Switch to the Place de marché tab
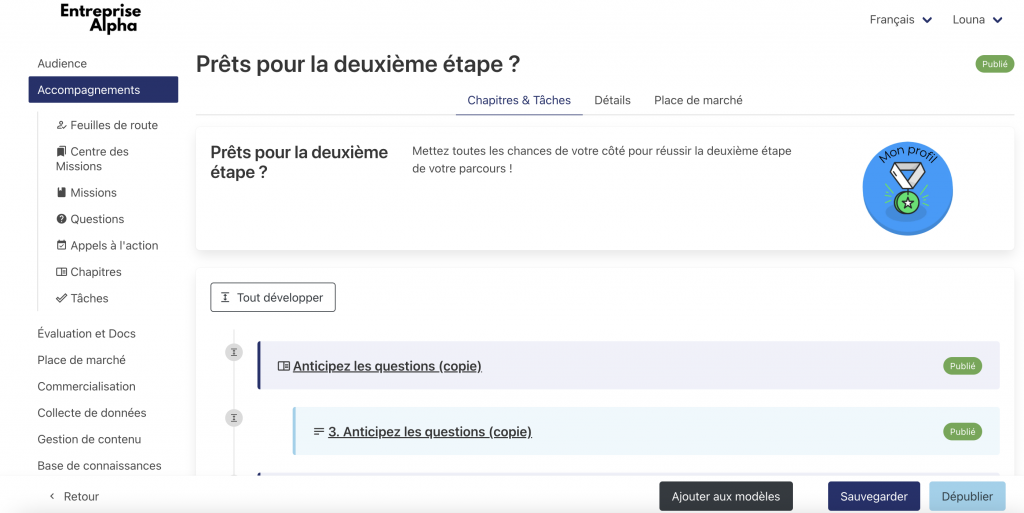 coord(698,100)
